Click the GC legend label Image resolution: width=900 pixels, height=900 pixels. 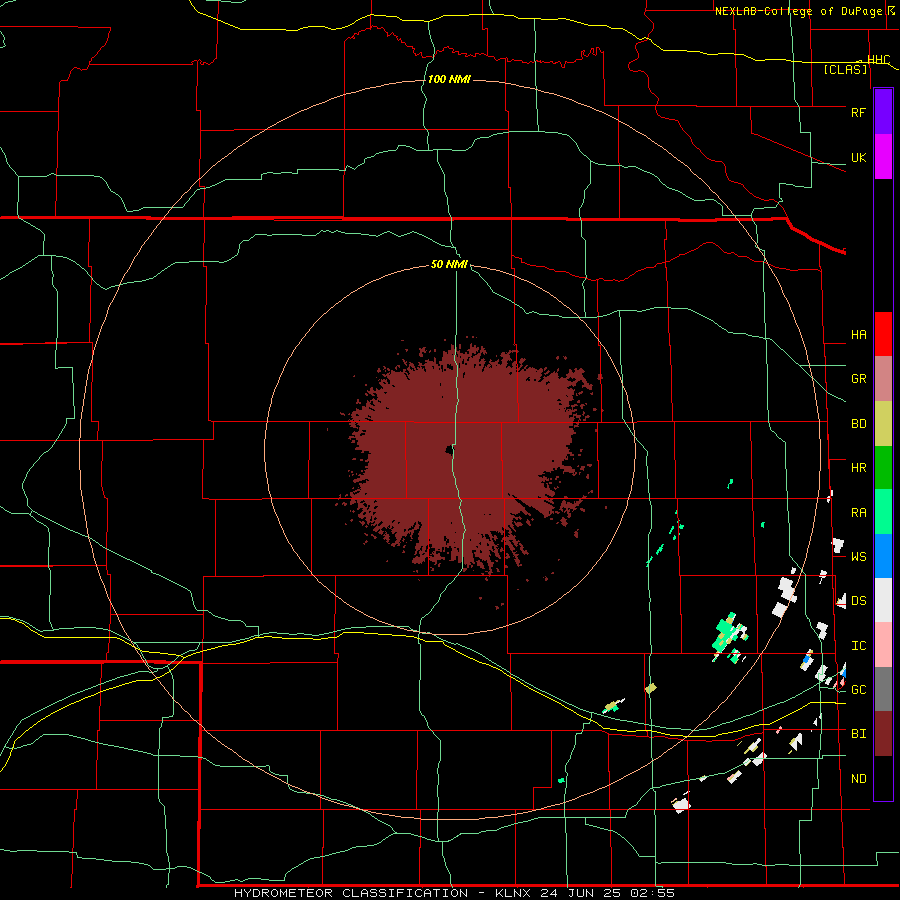858,690
